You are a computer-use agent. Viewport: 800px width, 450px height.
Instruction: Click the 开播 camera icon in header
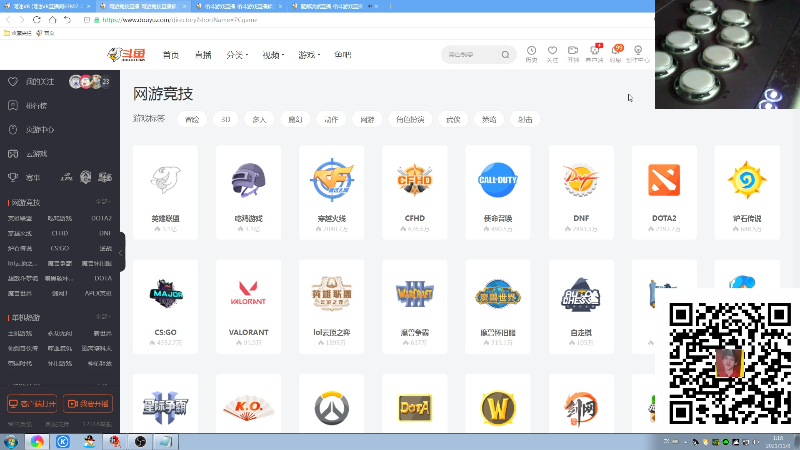click(x=573, y=54)
